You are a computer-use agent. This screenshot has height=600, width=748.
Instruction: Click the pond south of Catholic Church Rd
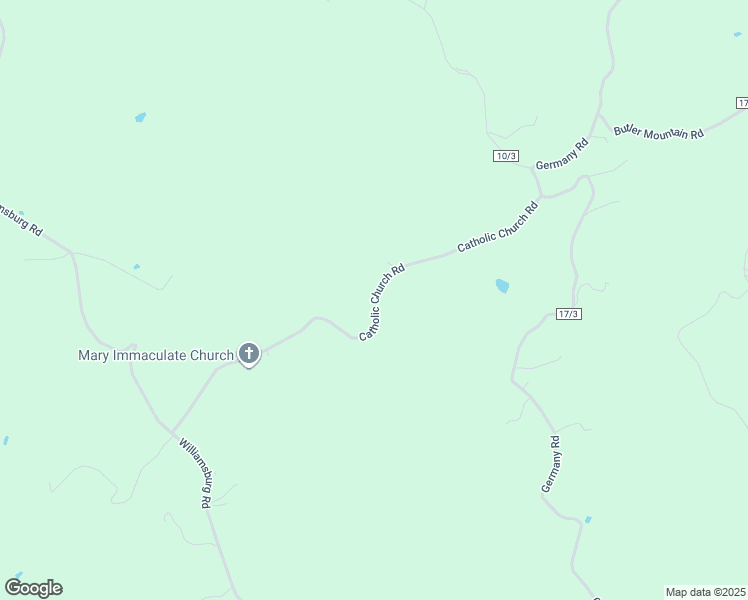(502, 286)
